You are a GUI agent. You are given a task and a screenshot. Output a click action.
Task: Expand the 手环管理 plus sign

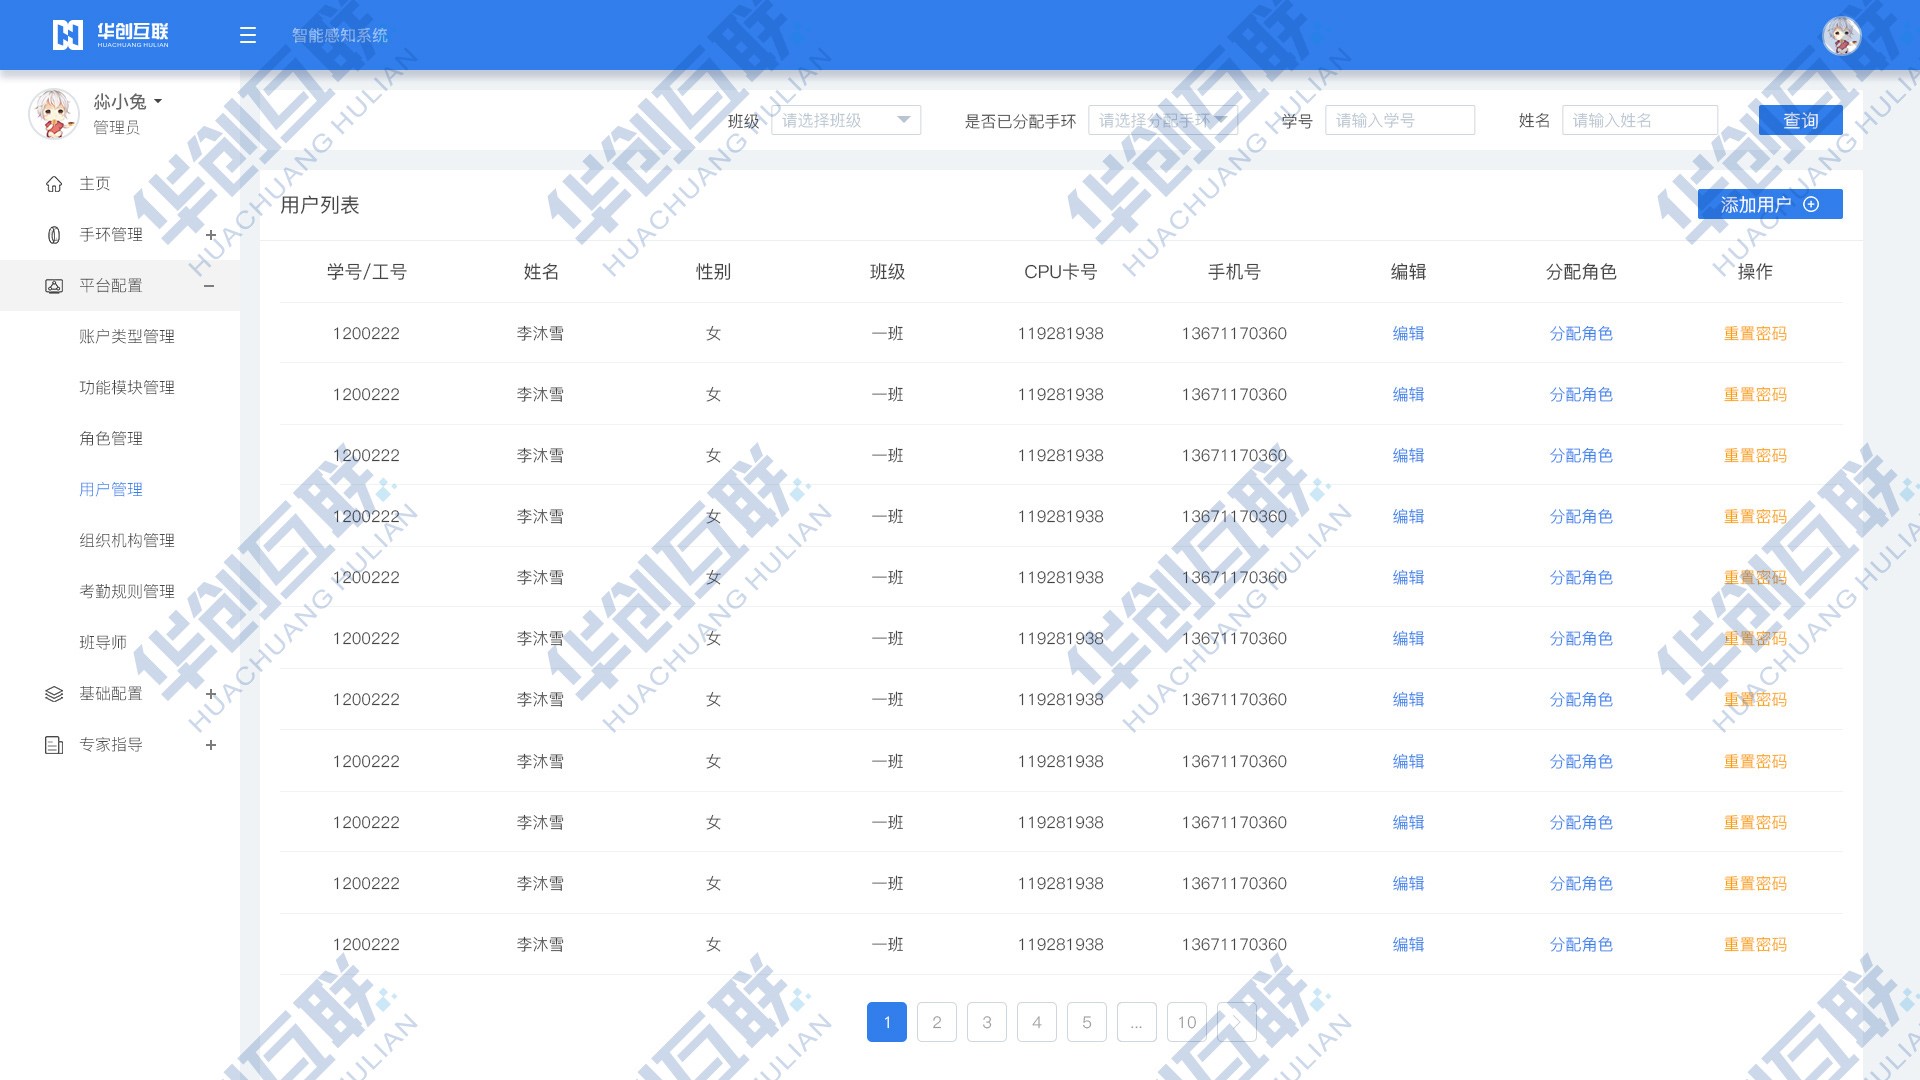(x=210, y=235)
